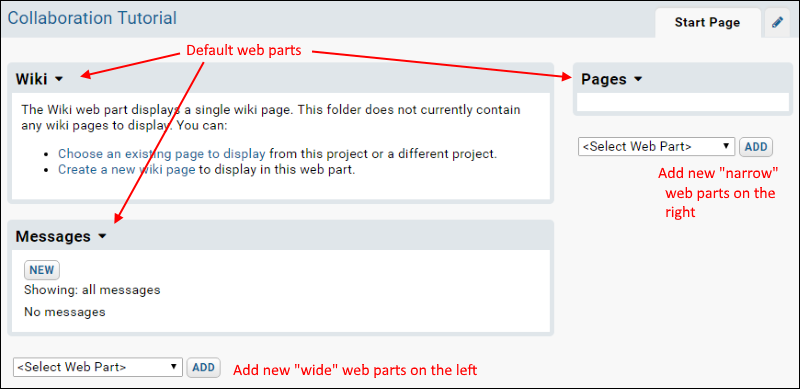Open the Wiki web part triangle menu
The height and width of the screenshot is (389, 800).
[x=59, y=79]
